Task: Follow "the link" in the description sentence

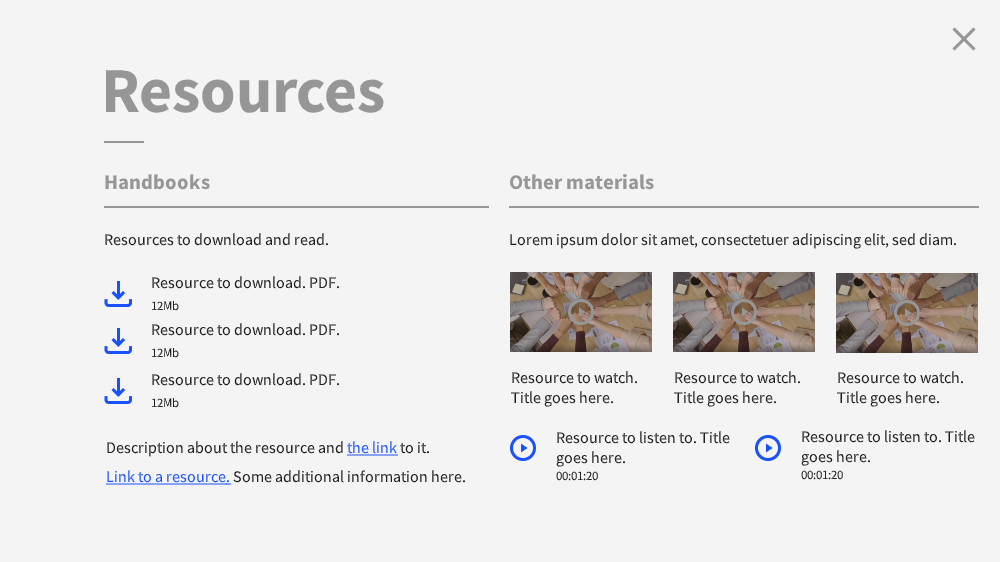Action: click(372, 448)
